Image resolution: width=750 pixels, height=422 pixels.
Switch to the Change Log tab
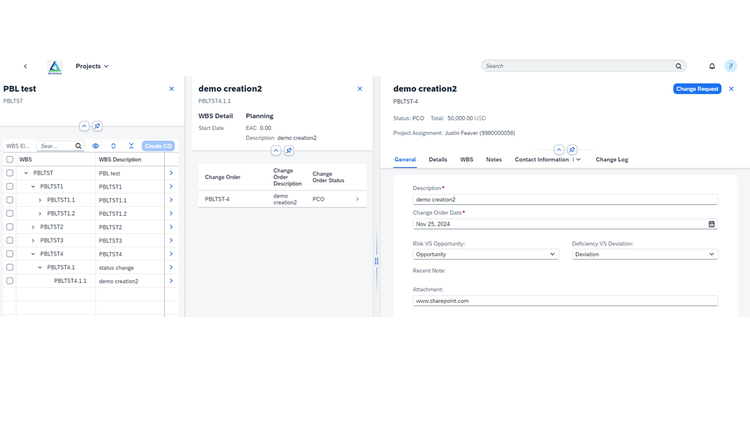click(x=612, y=160)
